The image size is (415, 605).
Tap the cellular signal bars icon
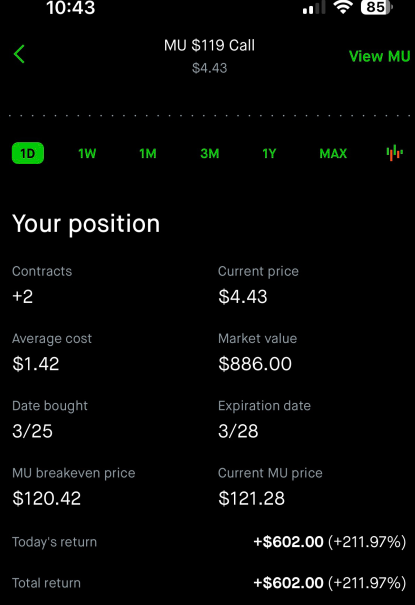[314, 8]
